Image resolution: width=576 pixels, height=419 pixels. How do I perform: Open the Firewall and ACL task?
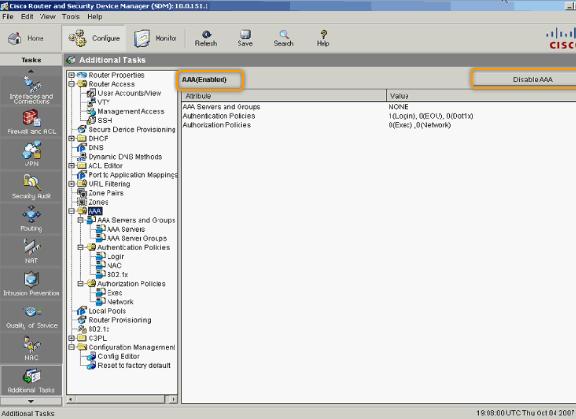(31, 122)
